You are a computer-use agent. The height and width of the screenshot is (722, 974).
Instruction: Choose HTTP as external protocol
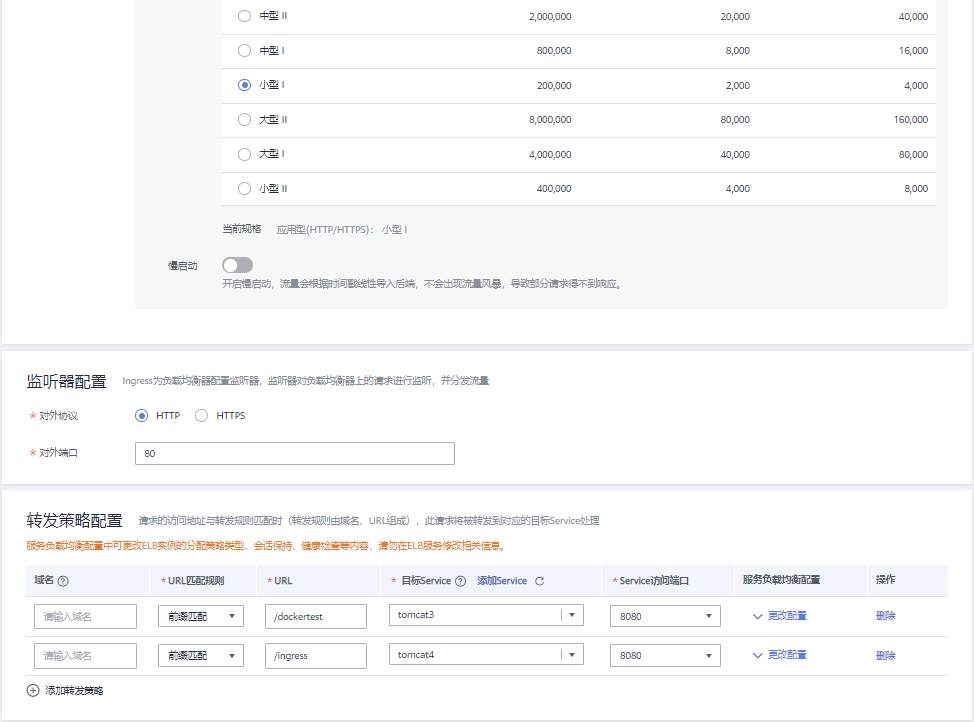click(142, 416)
